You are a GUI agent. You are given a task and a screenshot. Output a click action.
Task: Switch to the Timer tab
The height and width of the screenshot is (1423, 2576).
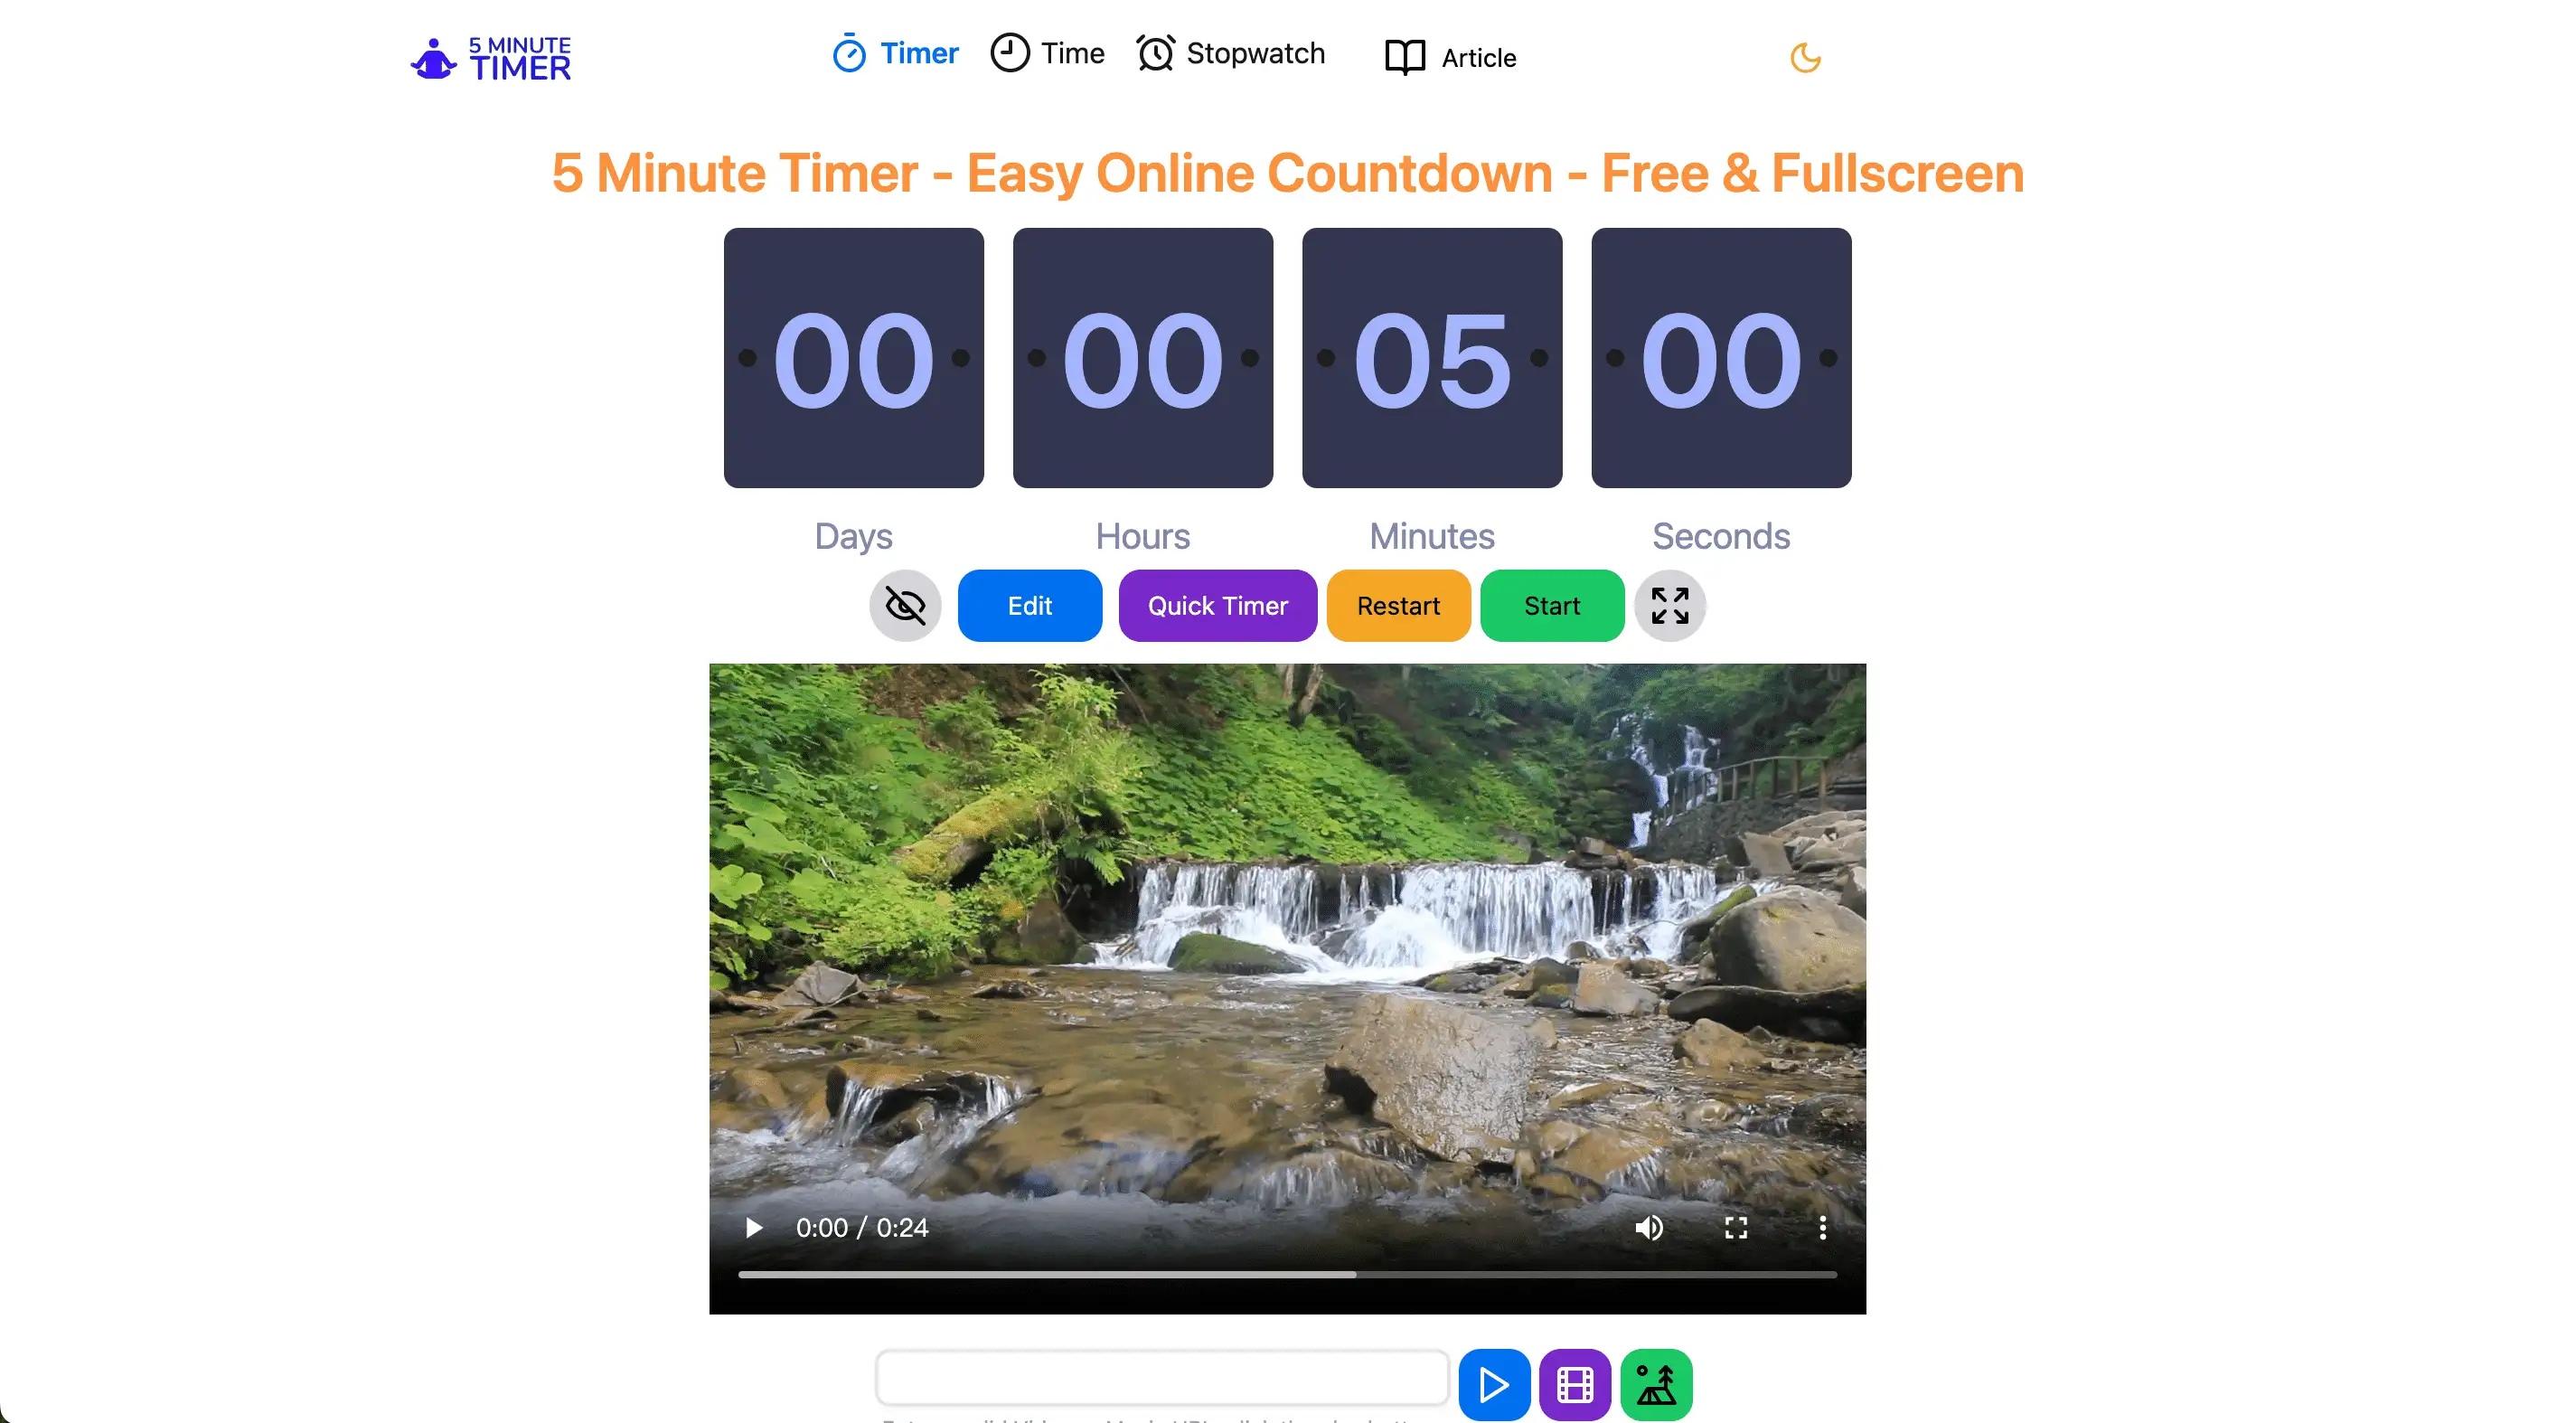(895, 53)
